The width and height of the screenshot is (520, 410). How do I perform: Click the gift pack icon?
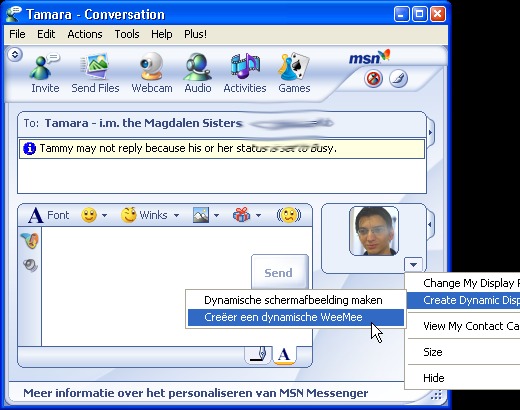click(x=241, y=215)
